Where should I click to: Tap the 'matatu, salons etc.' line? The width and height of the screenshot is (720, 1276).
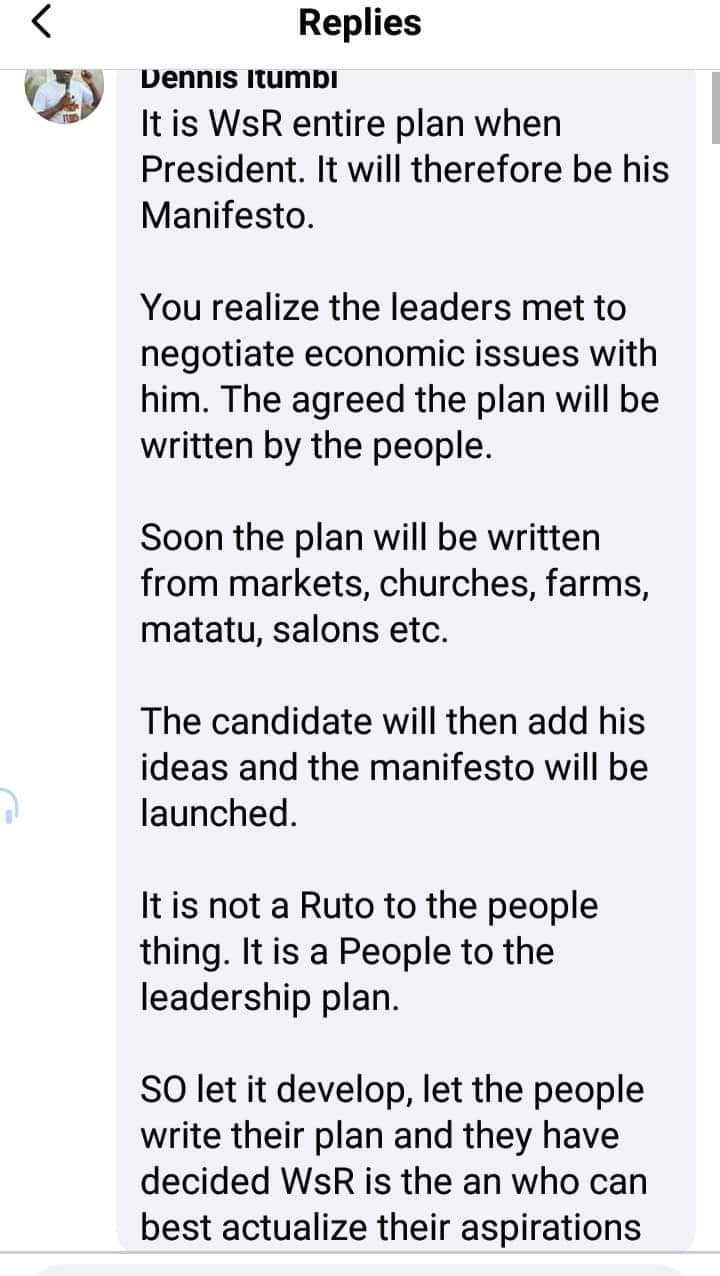(294, 629)
